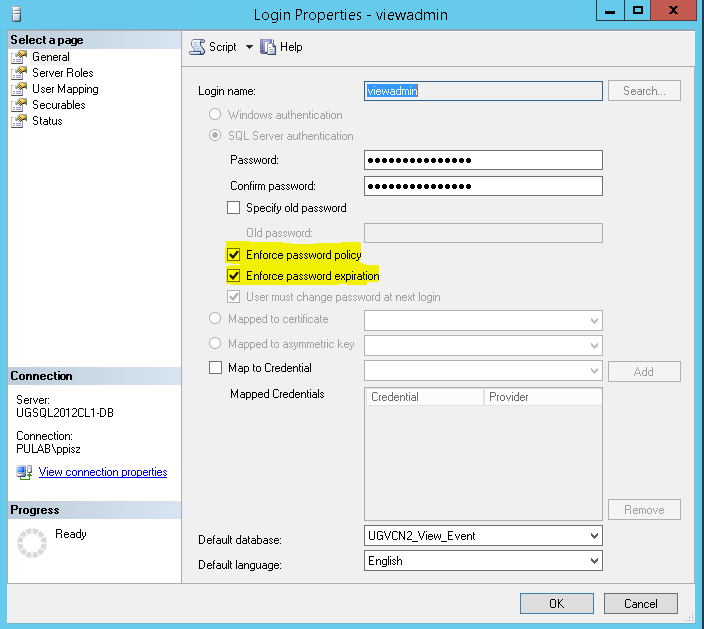Click the connection properties computer icon
Viewport: 704px width, 629px height.
coord(24,472)
